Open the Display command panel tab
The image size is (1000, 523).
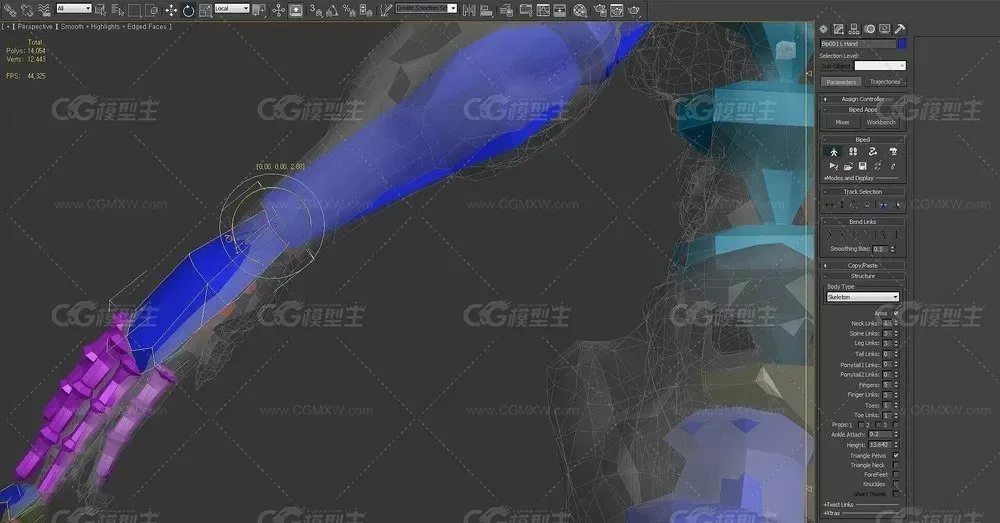[885, 29]
